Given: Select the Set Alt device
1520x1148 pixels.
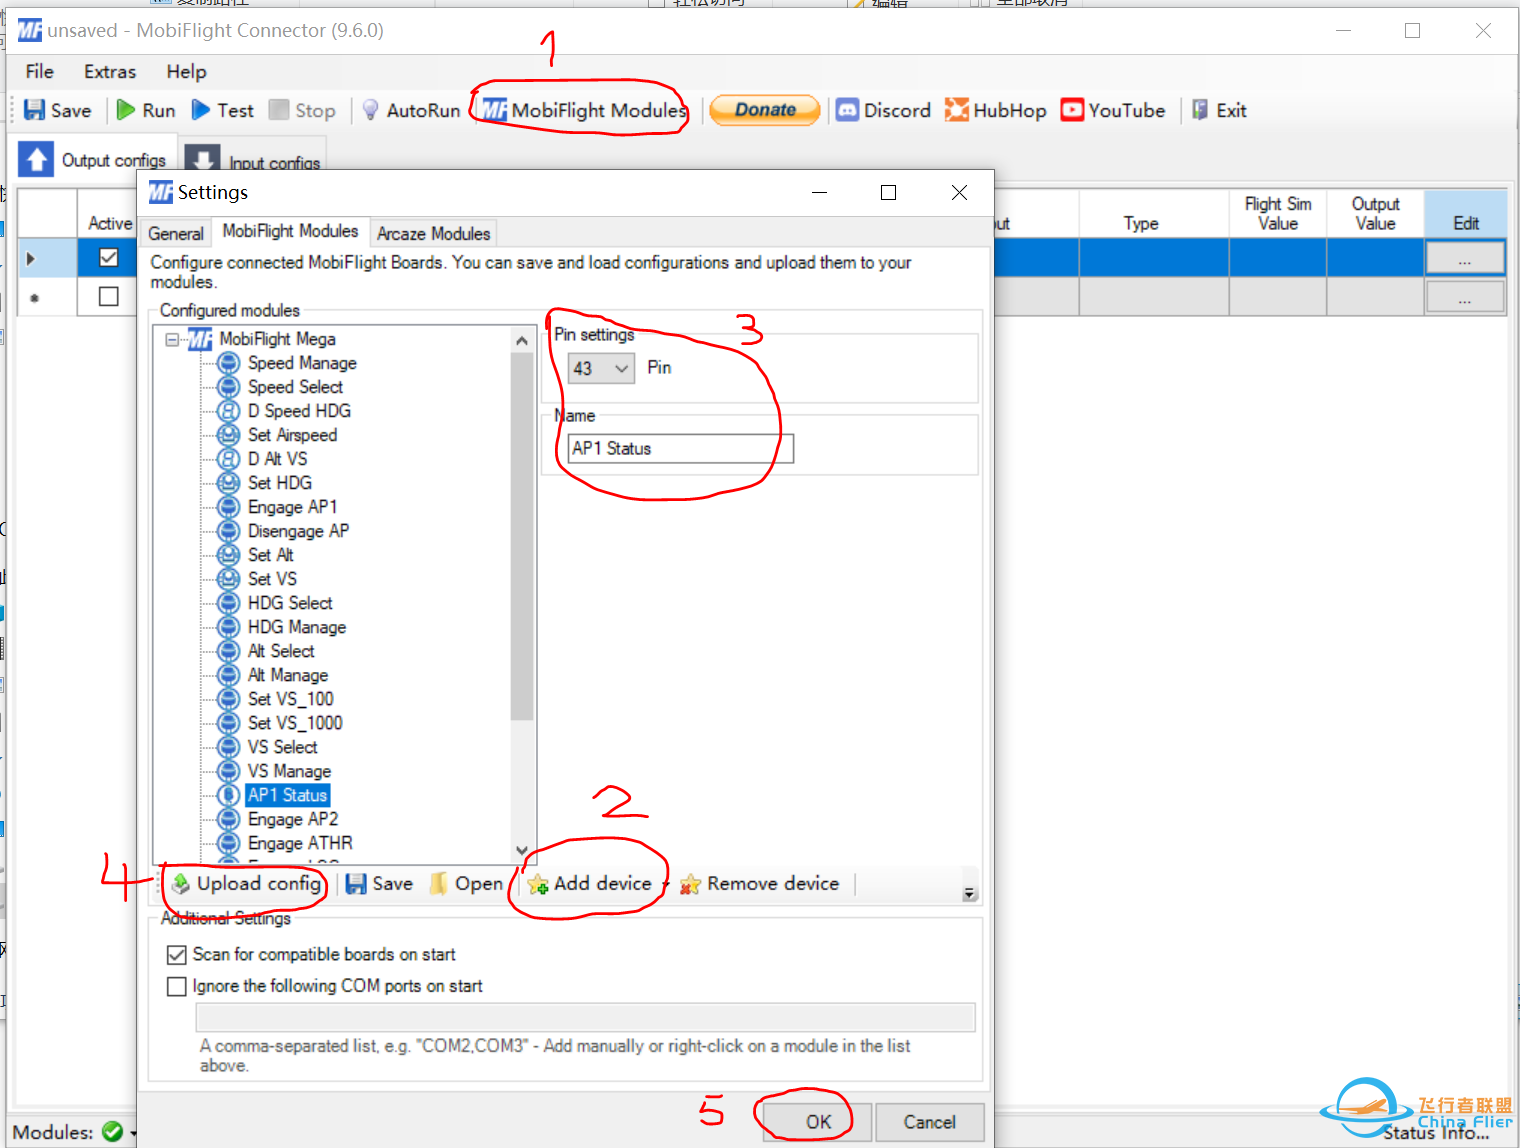Looking at the screenshot, I should click(270, 555).
